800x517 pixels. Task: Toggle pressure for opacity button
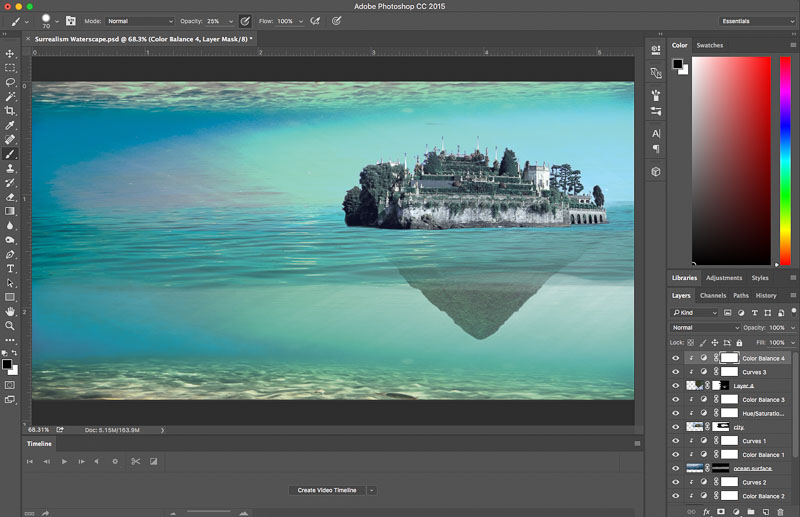point(245,21)
